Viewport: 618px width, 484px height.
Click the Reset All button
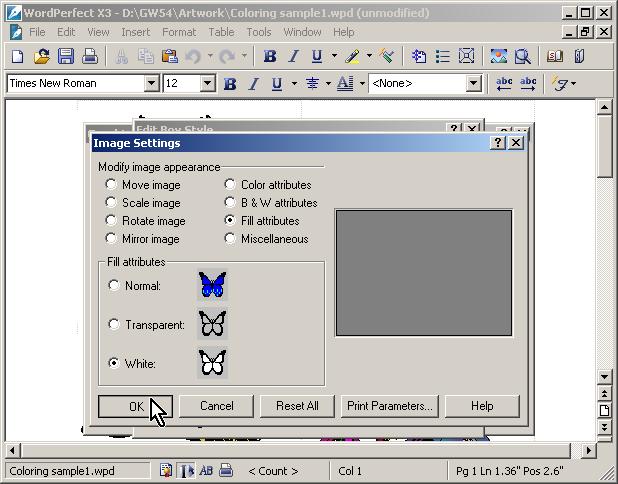[297, 406]
